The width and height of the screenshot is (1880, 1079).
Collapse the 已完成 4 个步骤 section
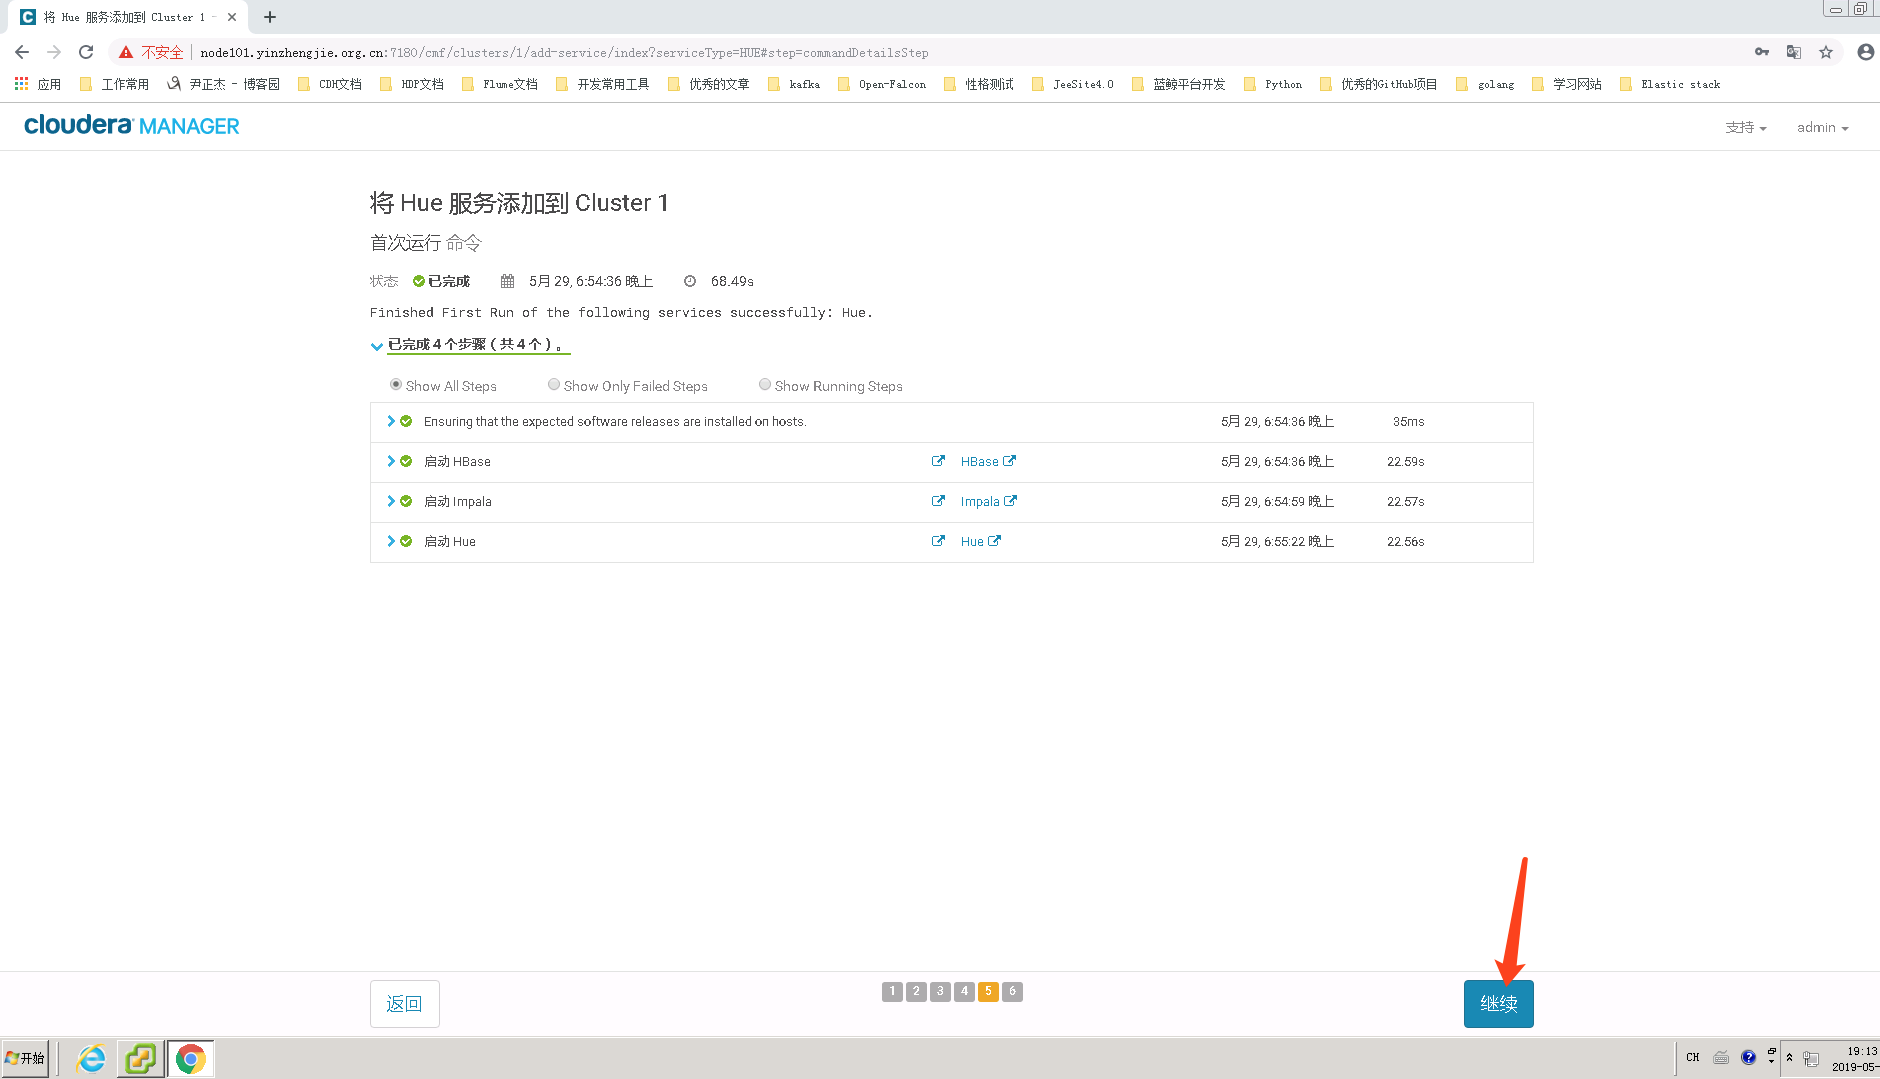point(377,346)
